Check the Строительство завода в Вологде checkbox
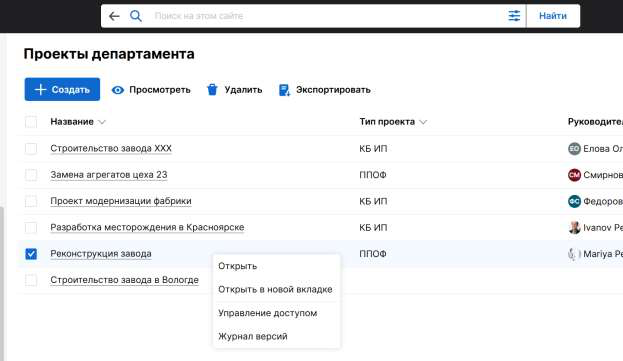 tap(31, 280)
